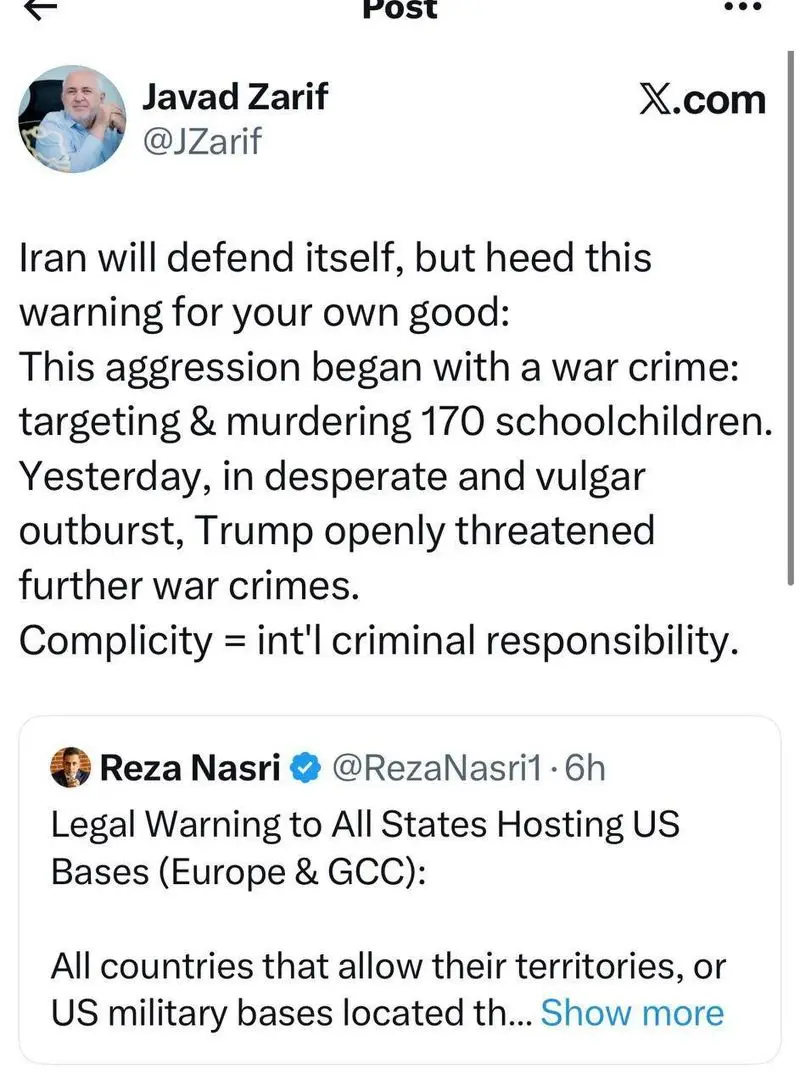The image size is (800, 1085).
Task: Click the X.com logo watermark
Action: click(x=702, y=100)
